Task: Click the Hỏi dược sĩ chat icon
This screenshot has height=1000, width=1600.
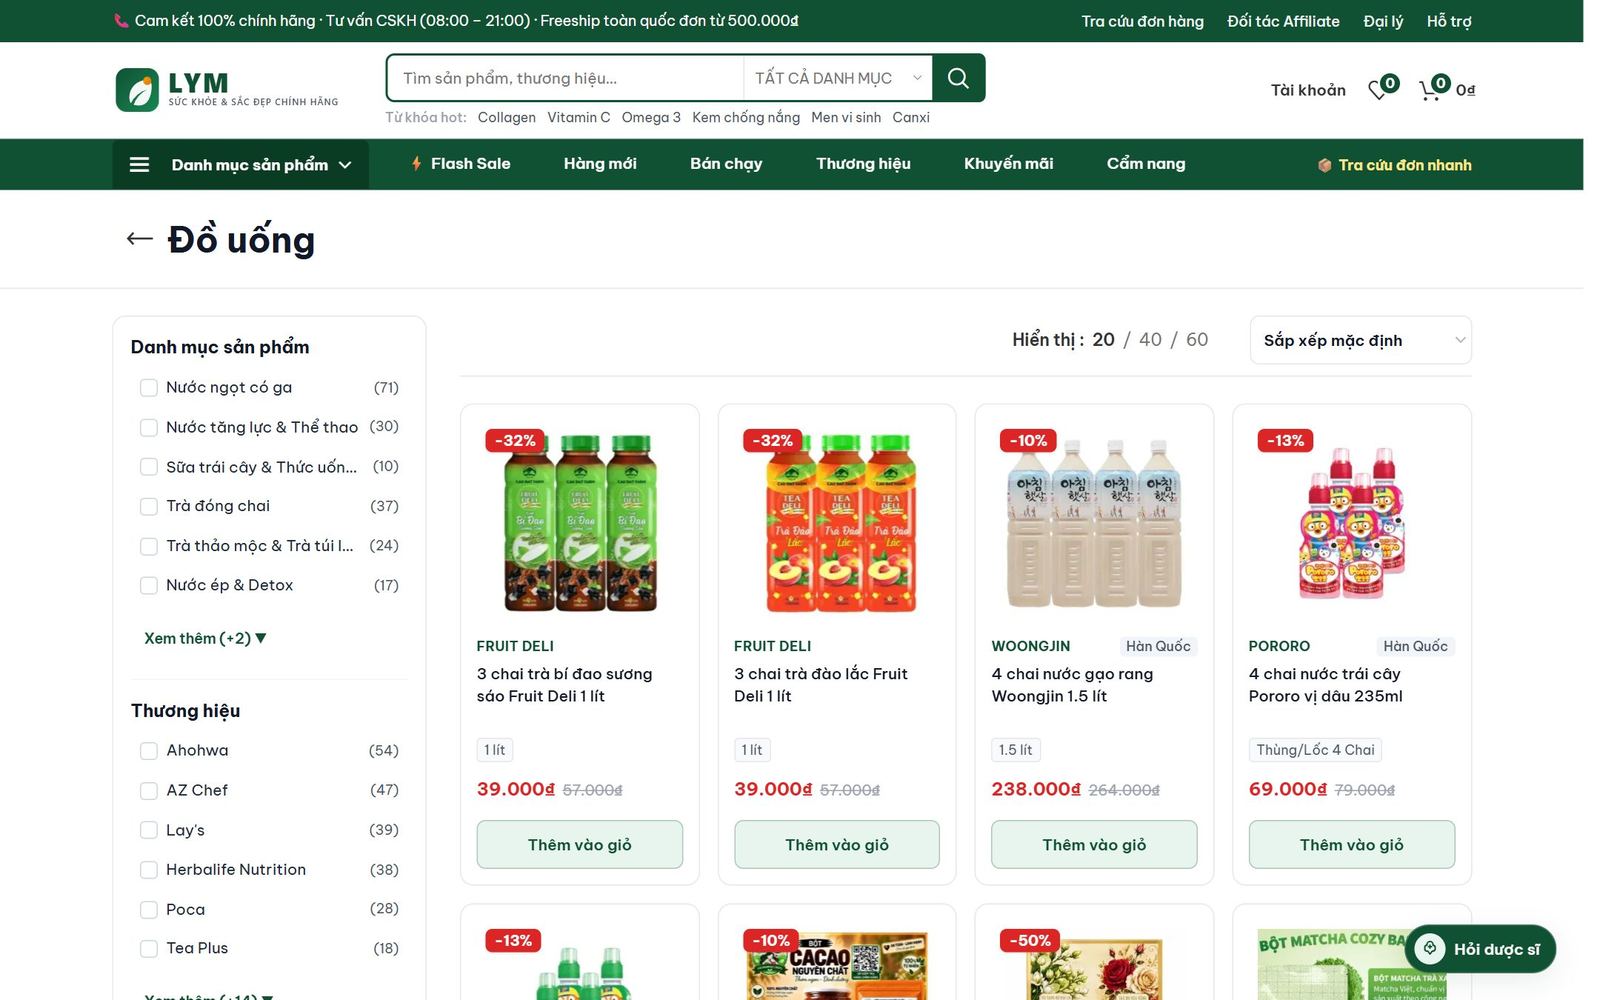Action: tap(1430, 948)
